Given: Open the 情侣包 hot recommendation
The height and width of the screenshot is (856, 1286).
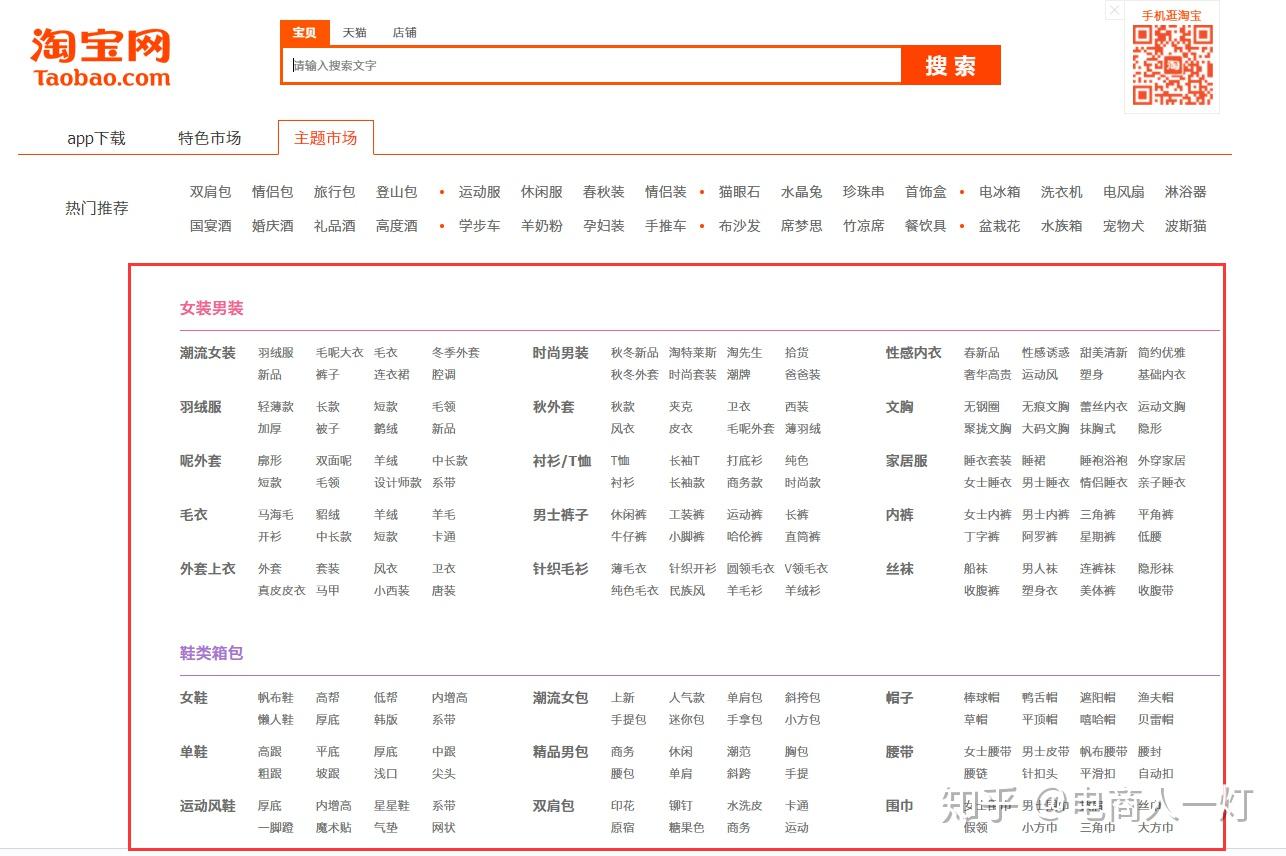Looking at the screenshot, I should click(273, 192).
